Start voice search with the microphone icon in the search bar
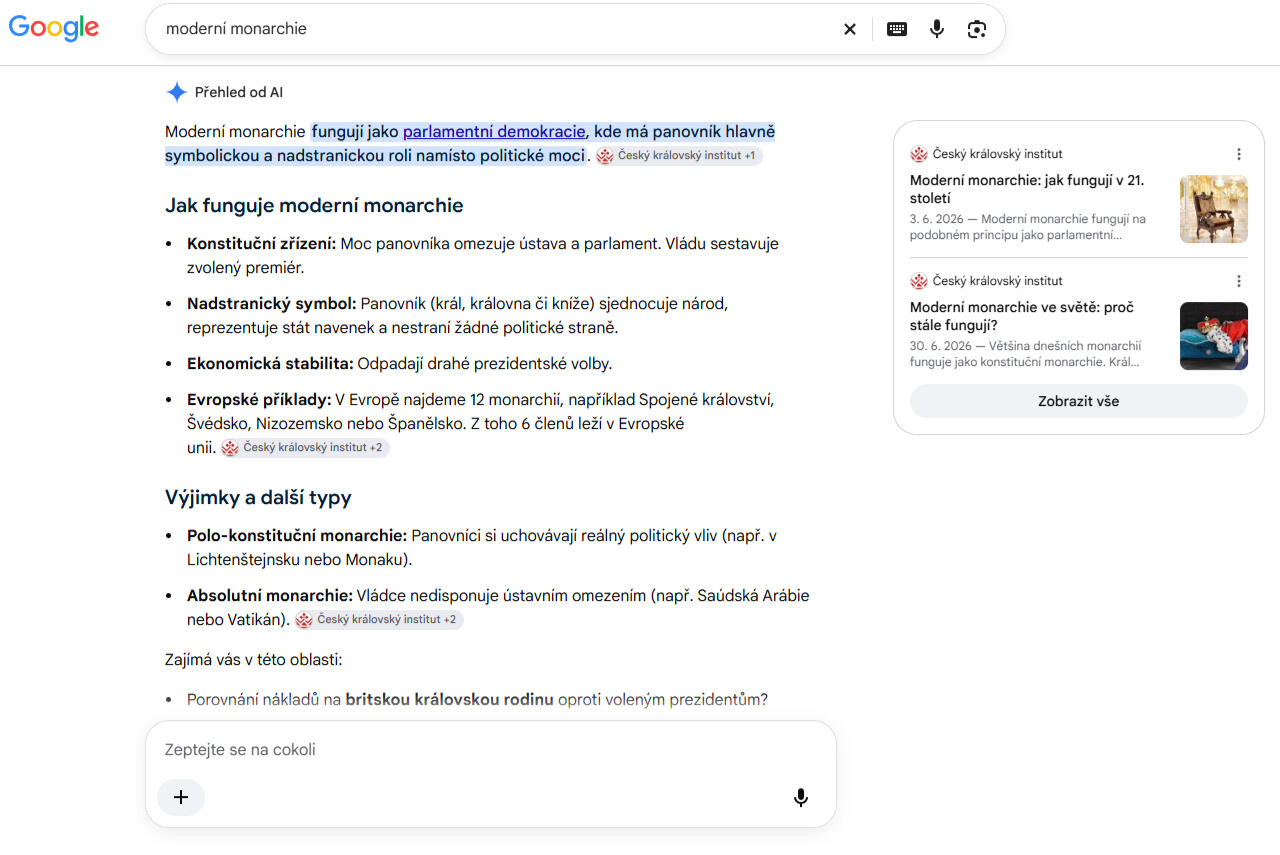 (937, 29)
